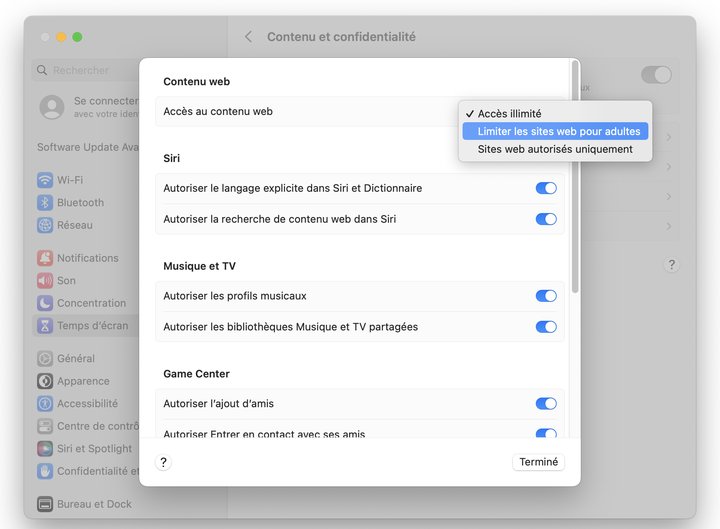
Task: Click the help question mark in dialog
Action: 164,462
